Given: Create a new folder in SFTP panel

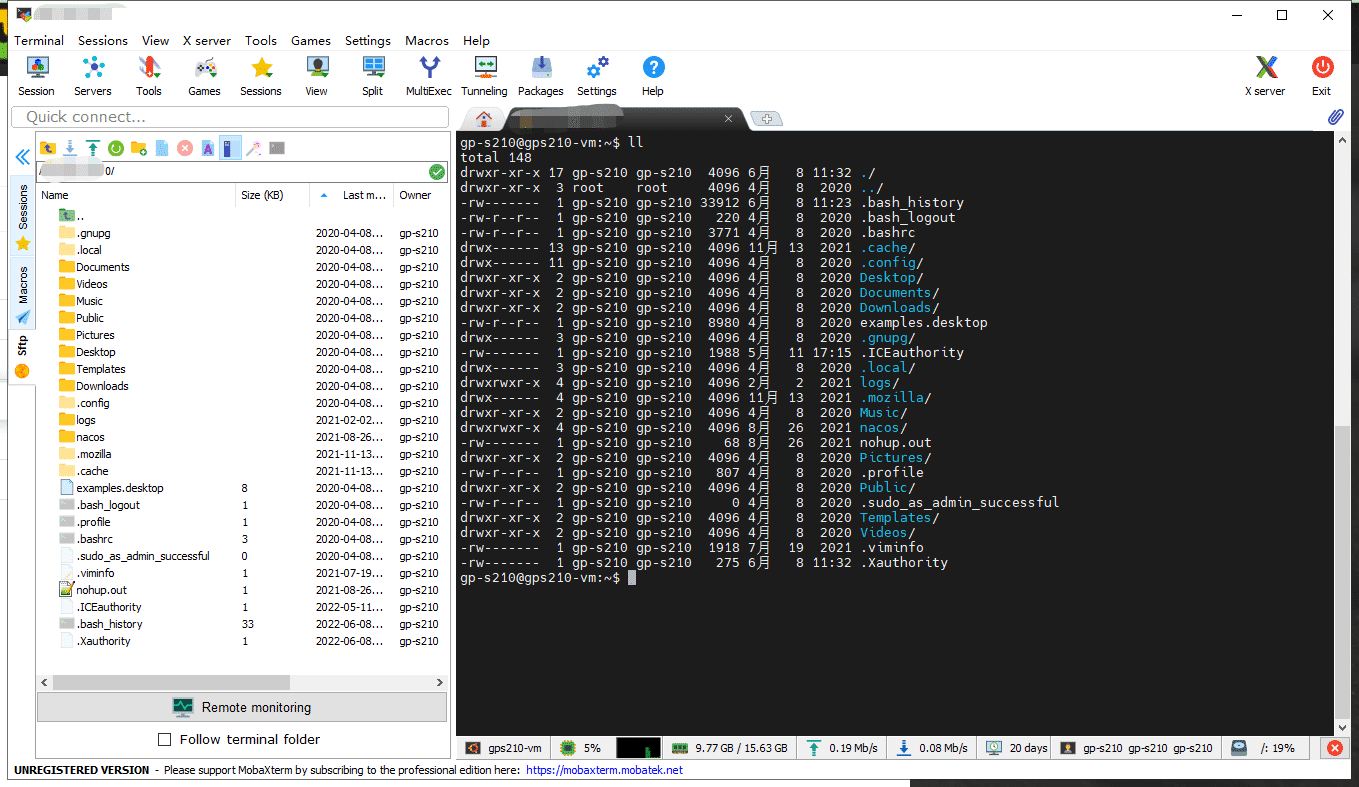Looking at the screenshot, I should click(139, 148).
